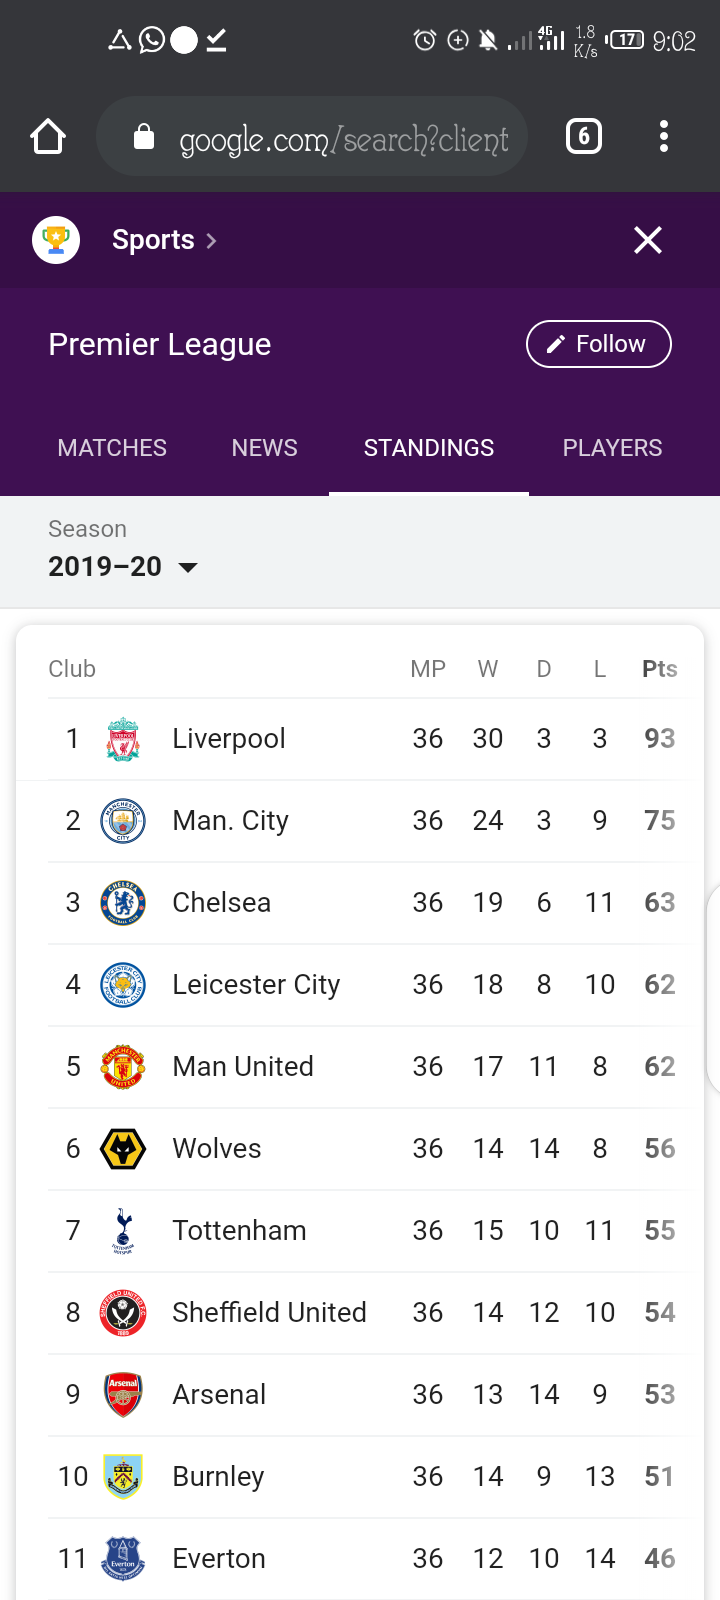
Task: Open the browser three-dot menu
Action: (x=663, y=136)
